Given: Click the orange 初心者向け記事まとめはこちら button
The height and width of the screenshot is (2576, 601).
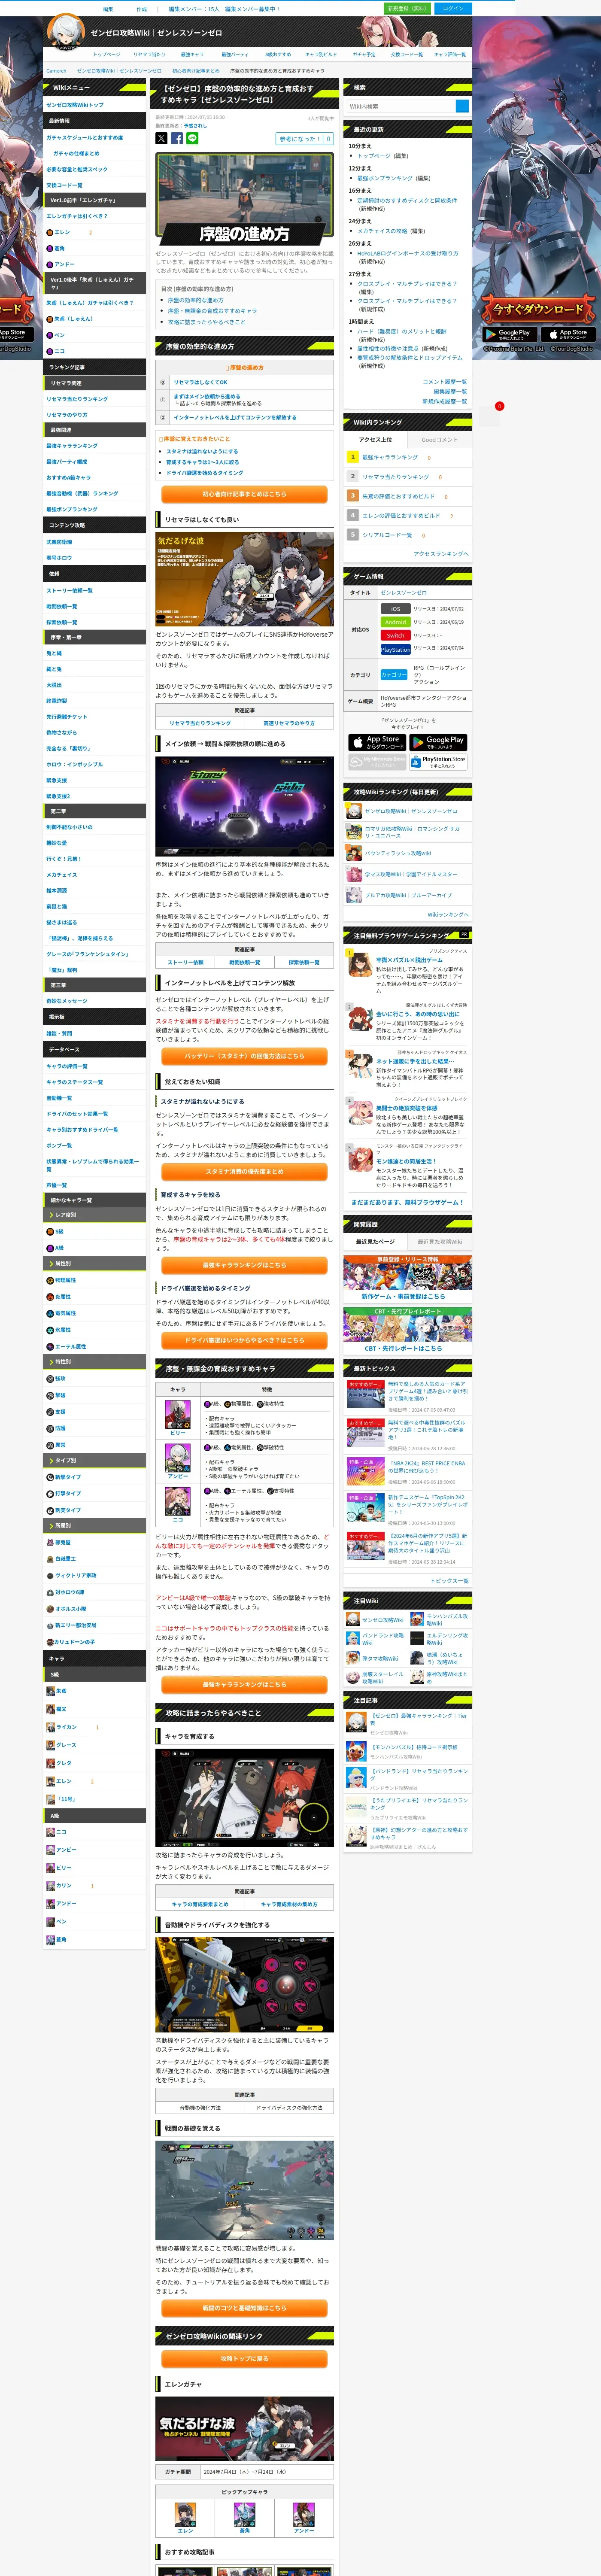Looking at the screenshot, I should pos(244,494).
